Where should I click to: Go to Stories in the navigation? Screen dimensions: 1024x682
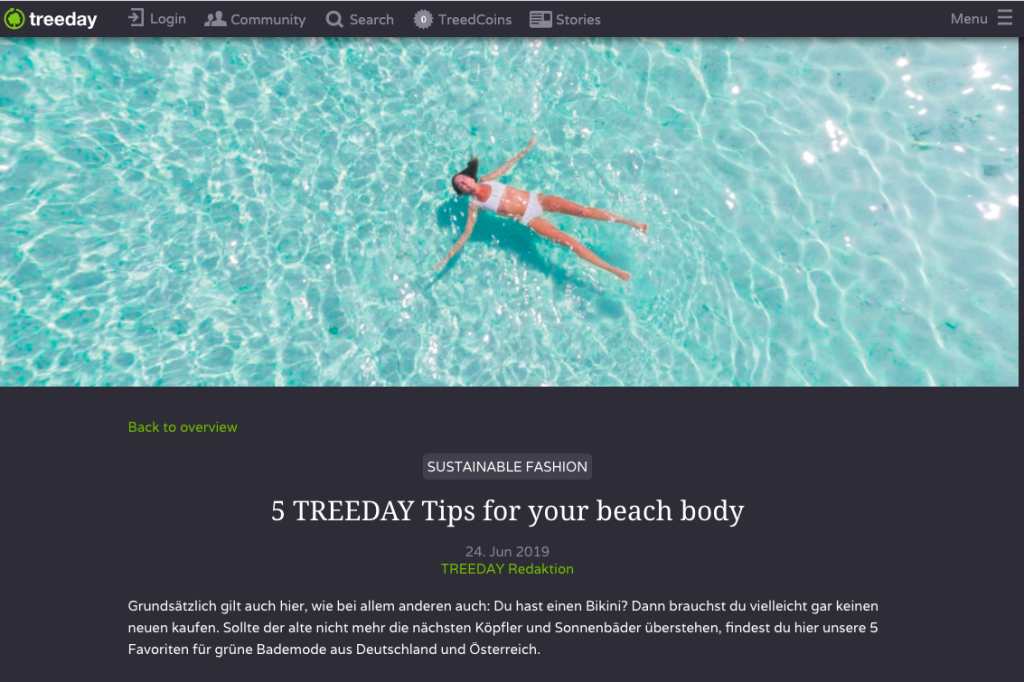(578, 20)
